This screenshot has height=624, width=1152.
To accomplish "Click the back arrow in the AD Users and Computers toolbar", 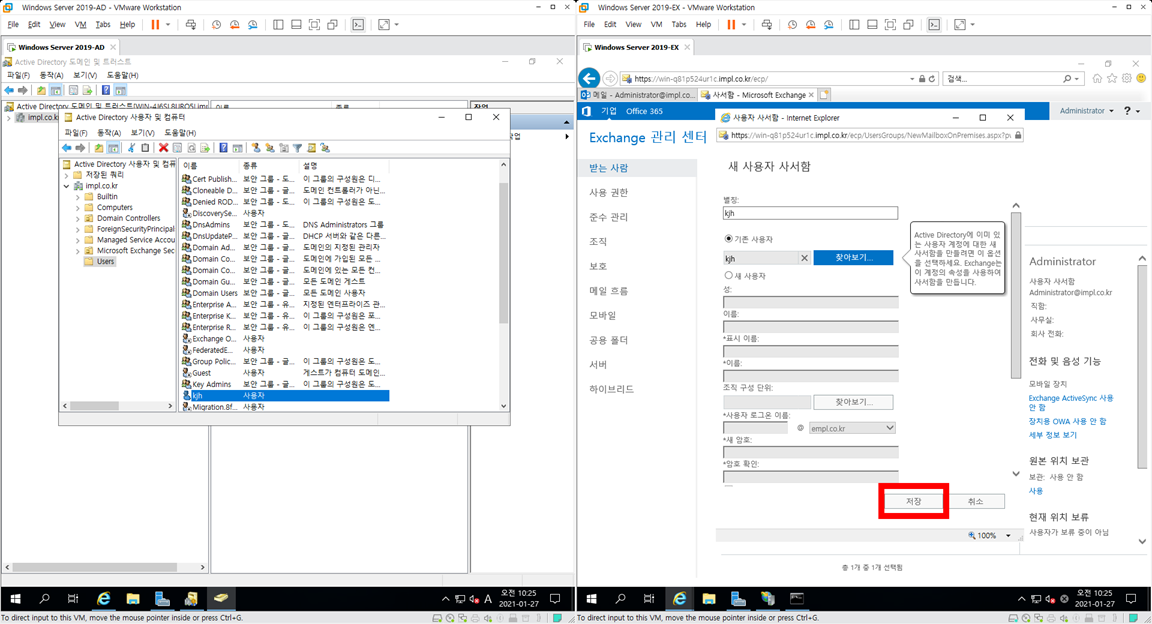I will pyautogui.click(x=66, y=148).
